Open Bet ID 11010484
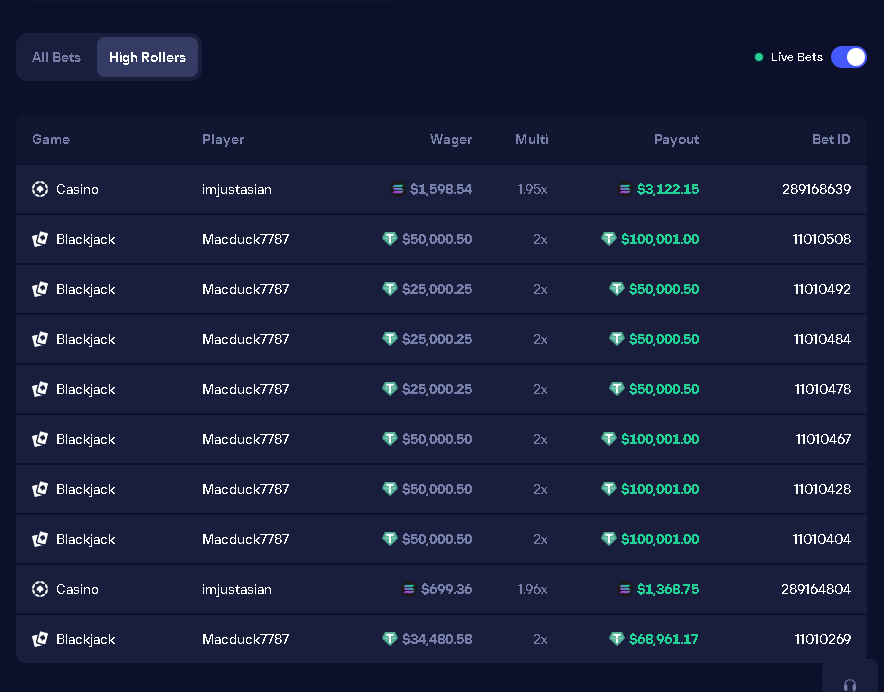Screen dimensions: 884x692 pos(822,339)
